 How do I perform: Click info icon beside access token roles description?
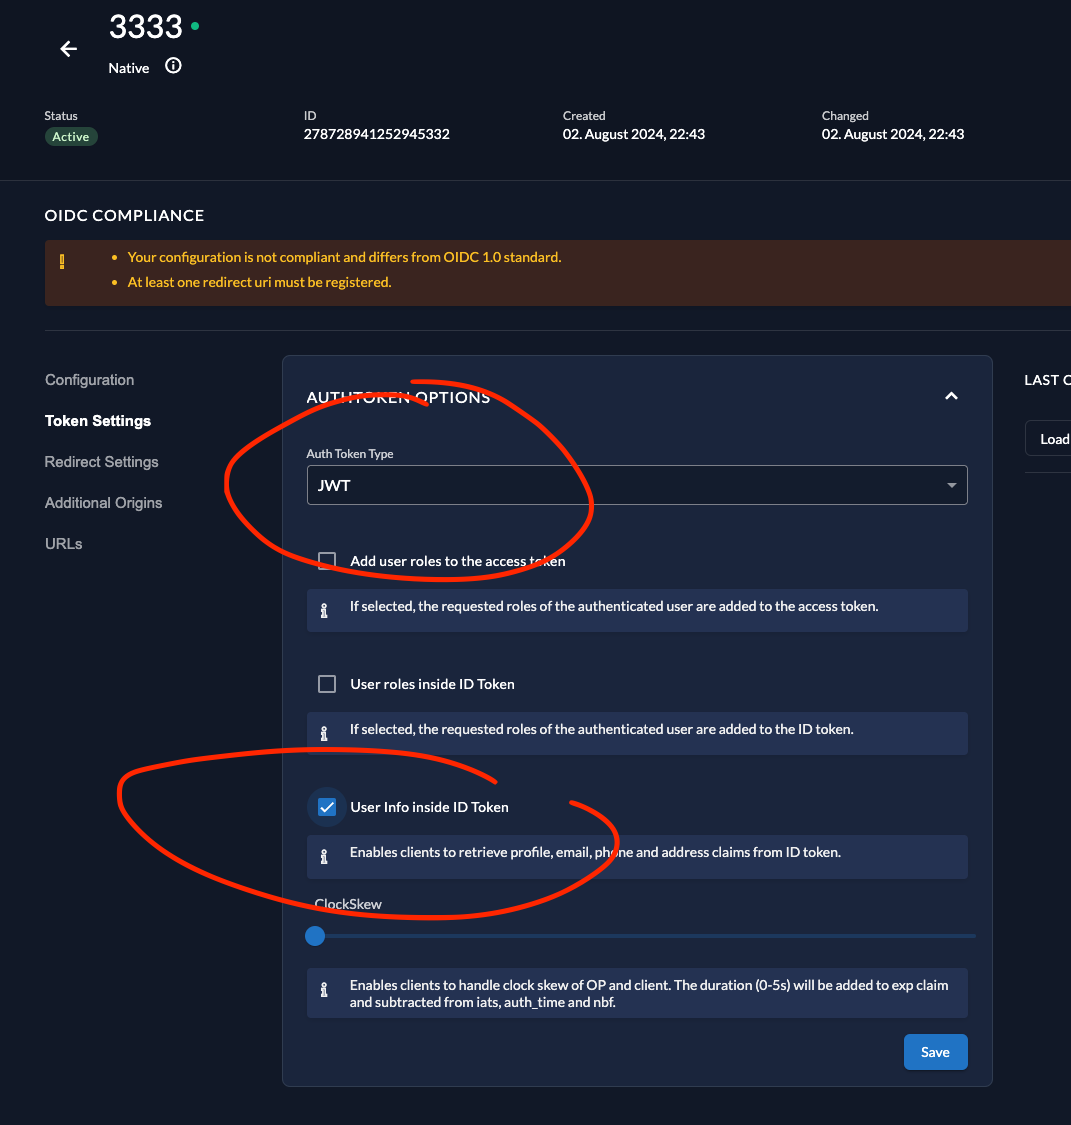click(324, 611)
